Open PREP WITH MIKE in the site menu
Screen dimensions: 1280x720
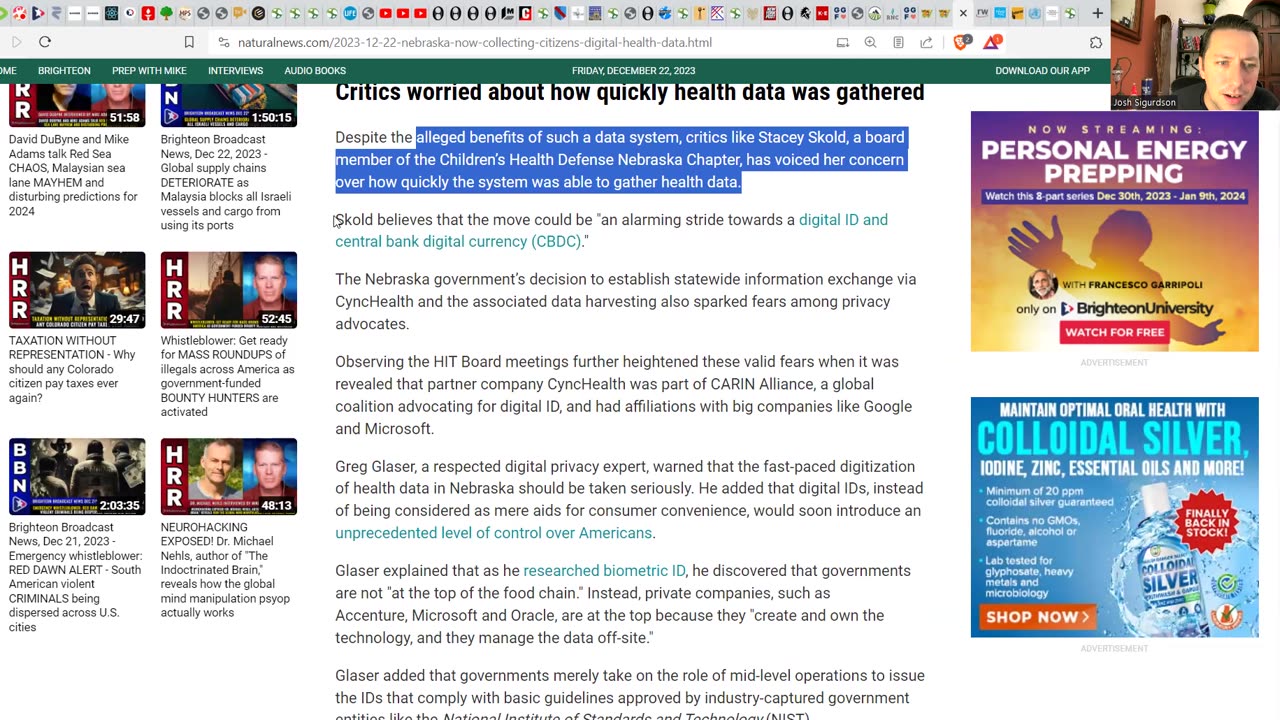[x=149, y=71]
